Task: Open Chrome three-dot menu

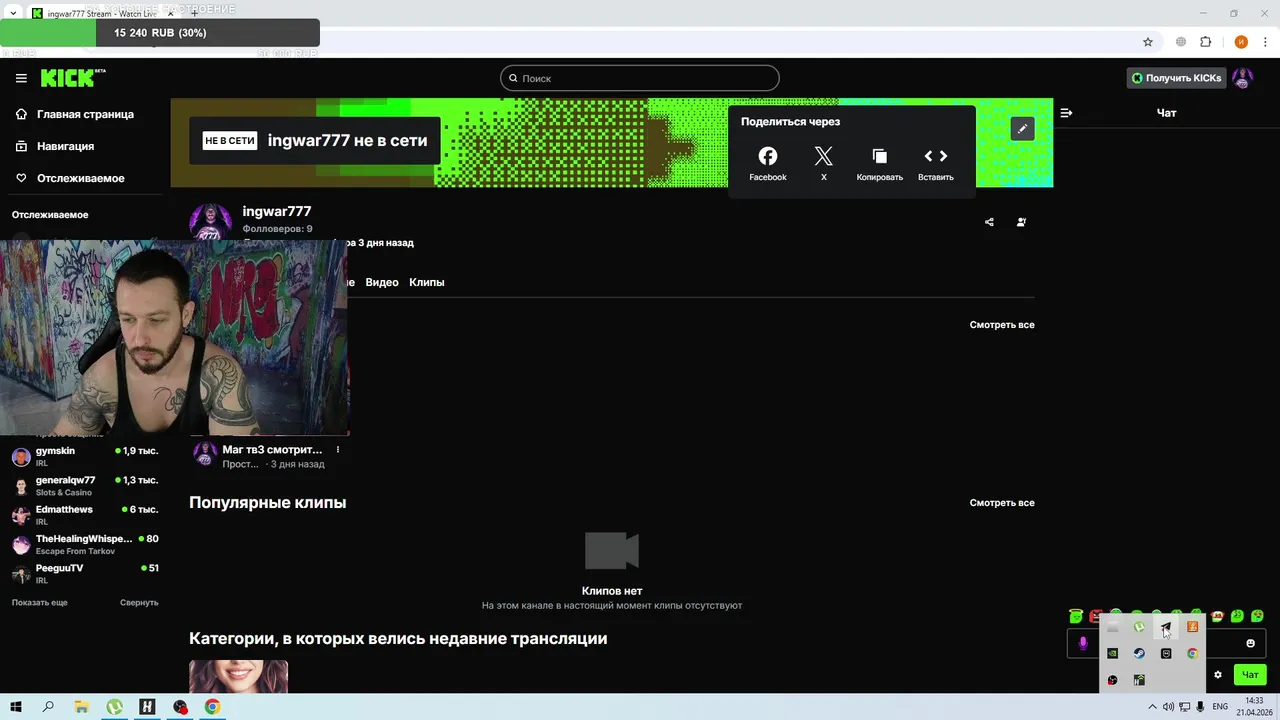Action: tap(1265, 42)
